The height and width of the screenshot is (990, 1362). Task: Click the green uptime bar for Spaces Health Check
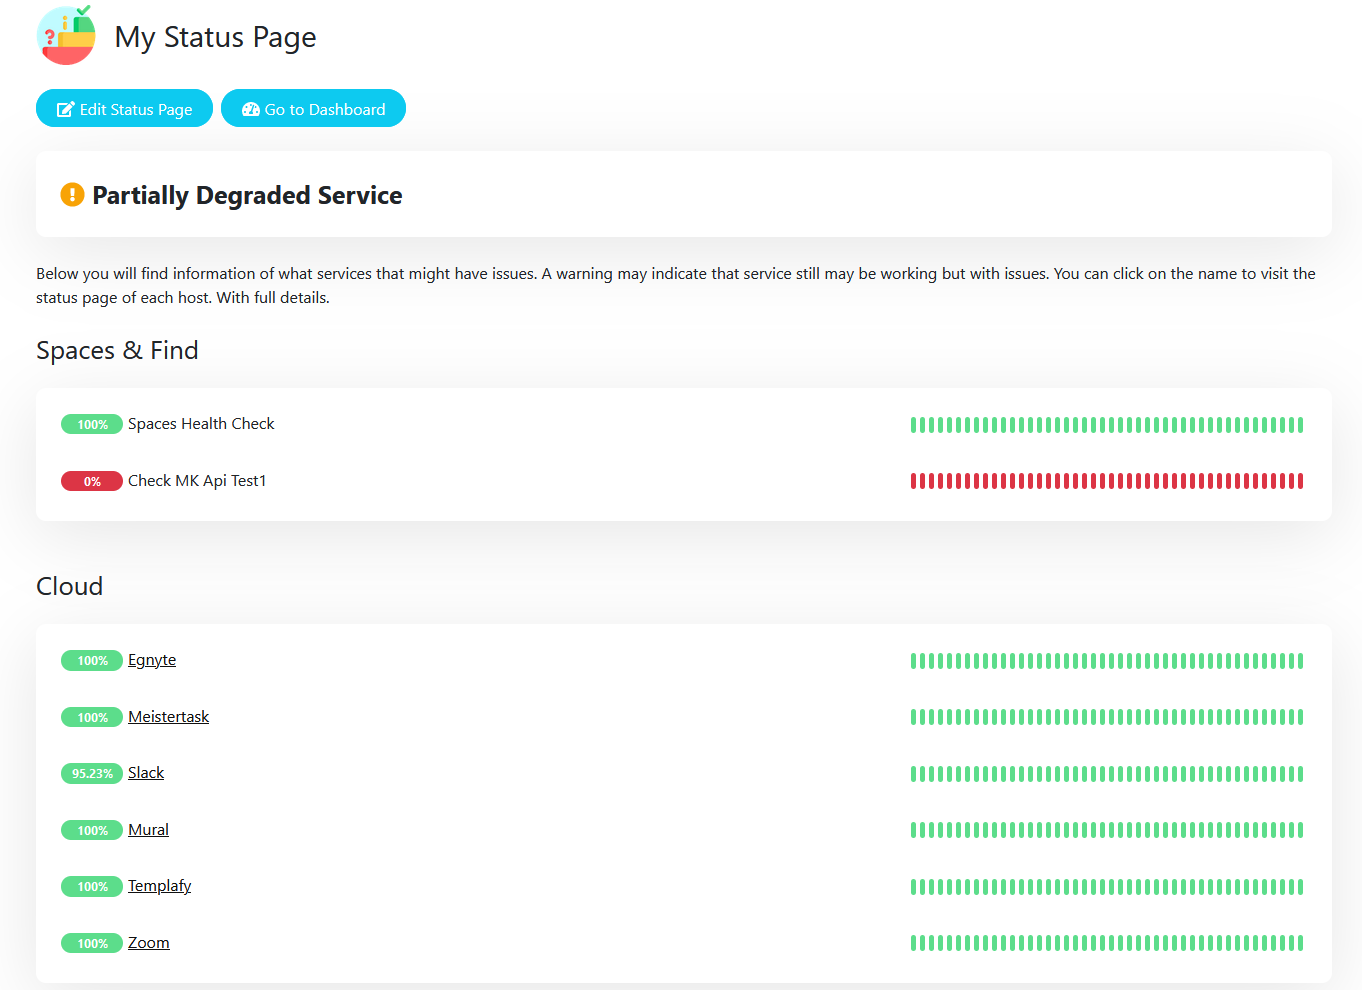(x=1107, y=425)
